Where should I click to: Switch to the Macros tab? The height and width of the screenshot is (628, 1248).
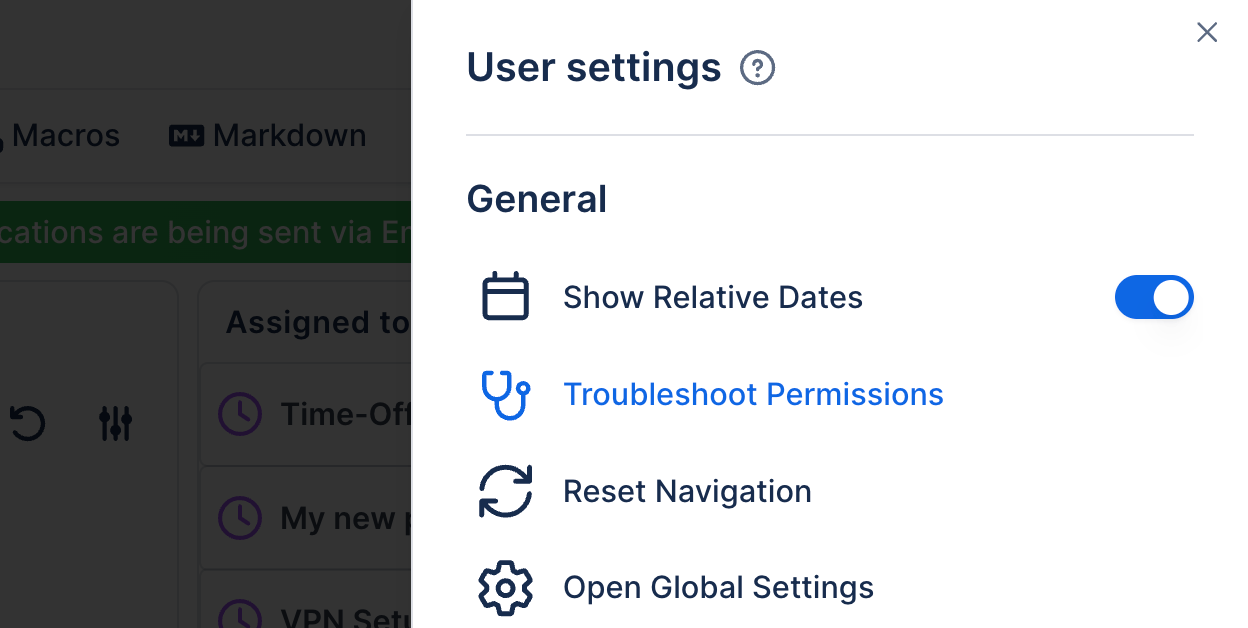click(62, 135)
